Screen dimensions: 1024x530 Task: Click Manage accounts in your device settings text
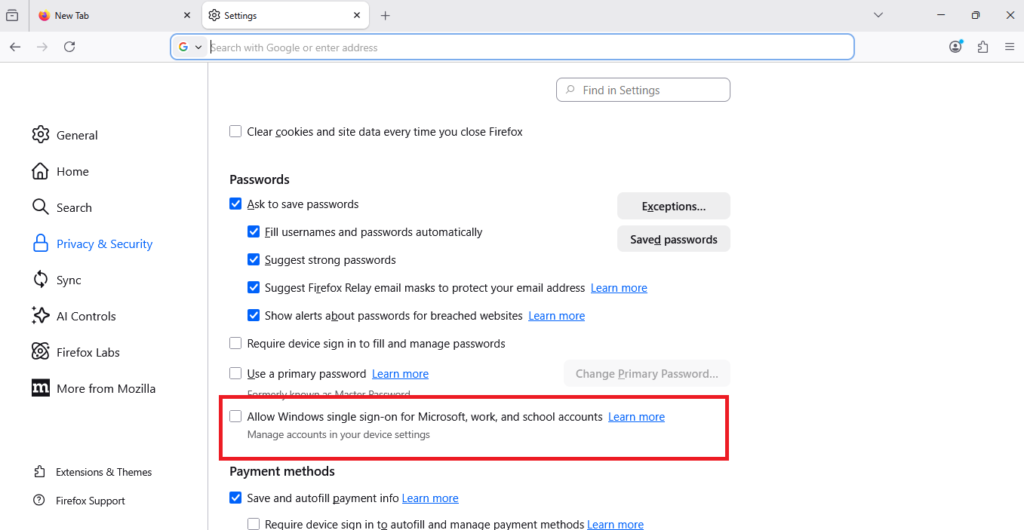(338, 435)
